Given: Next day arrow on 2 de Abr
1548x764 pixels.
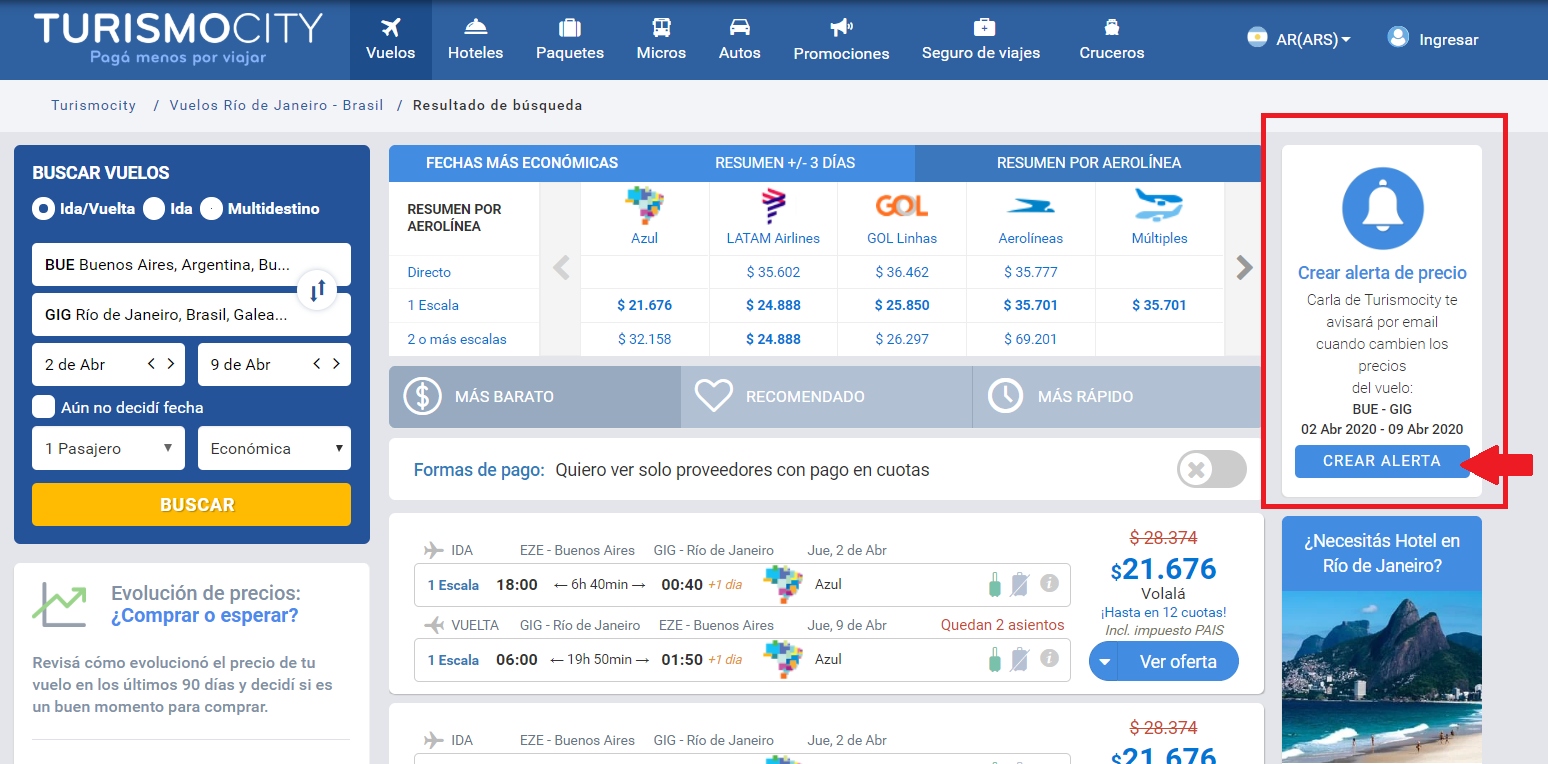Looking at the screenshot, I should 171,364.
